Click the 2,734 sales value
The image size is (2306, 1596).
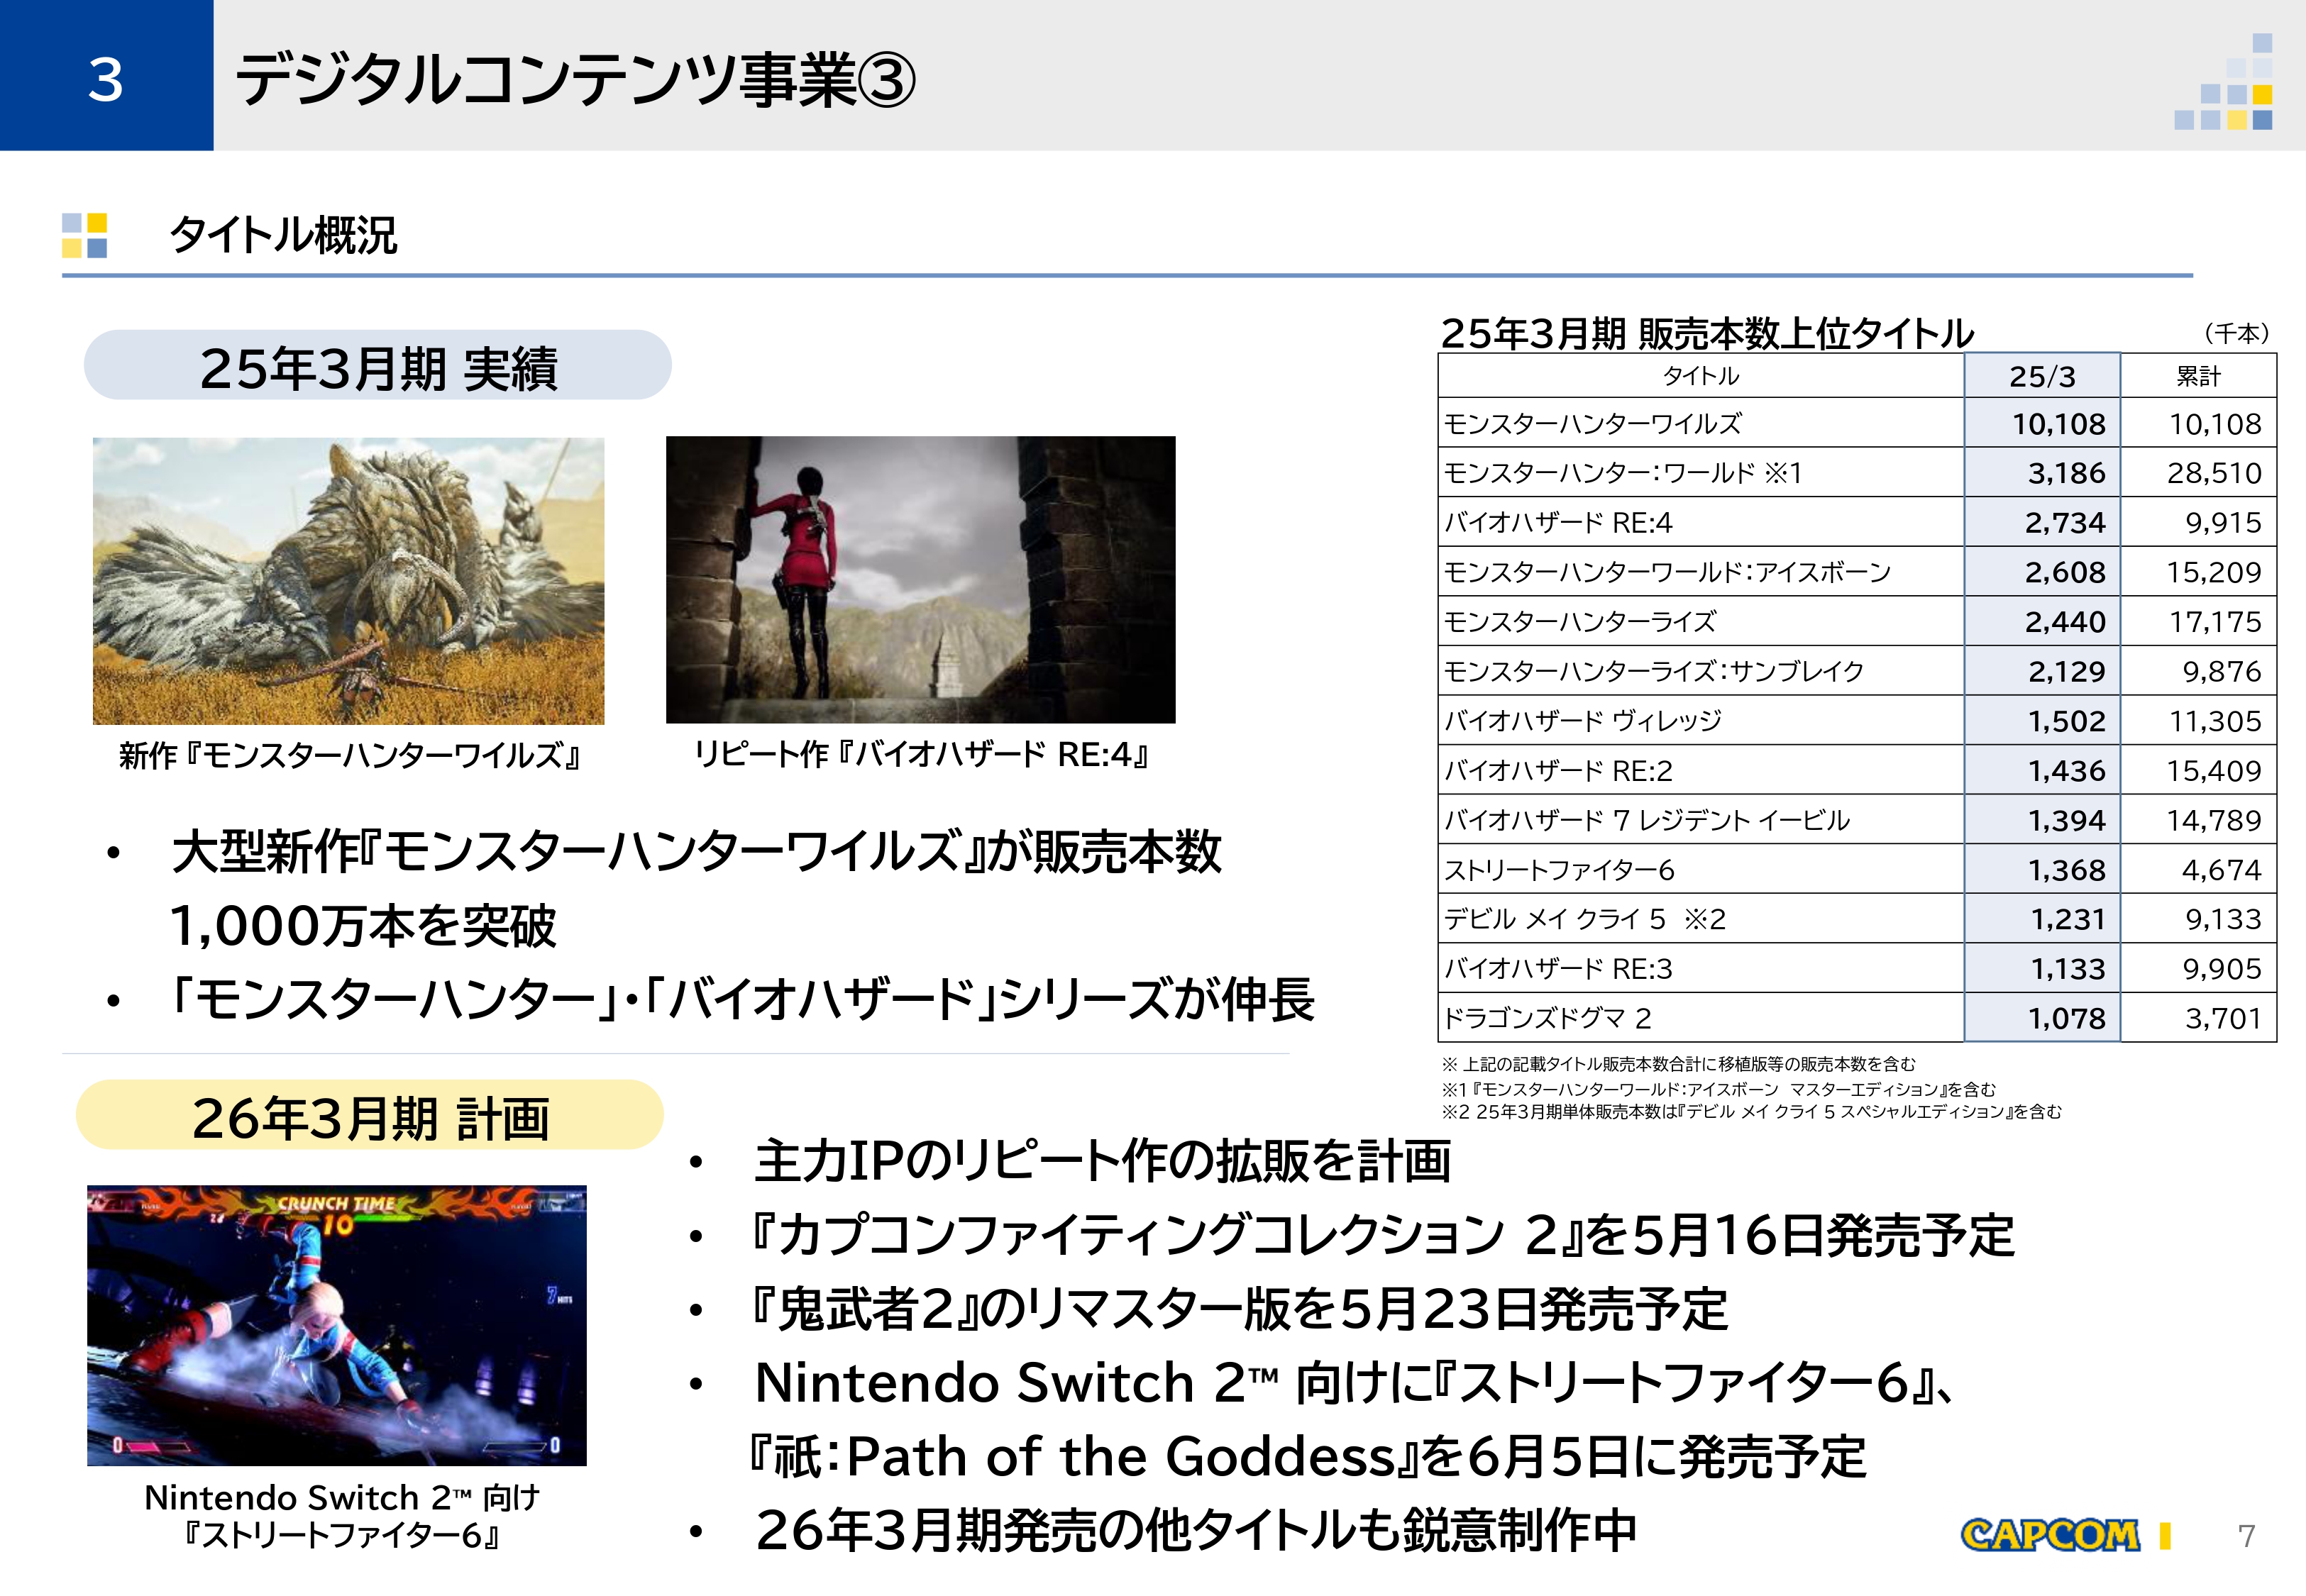(2065, 523)
